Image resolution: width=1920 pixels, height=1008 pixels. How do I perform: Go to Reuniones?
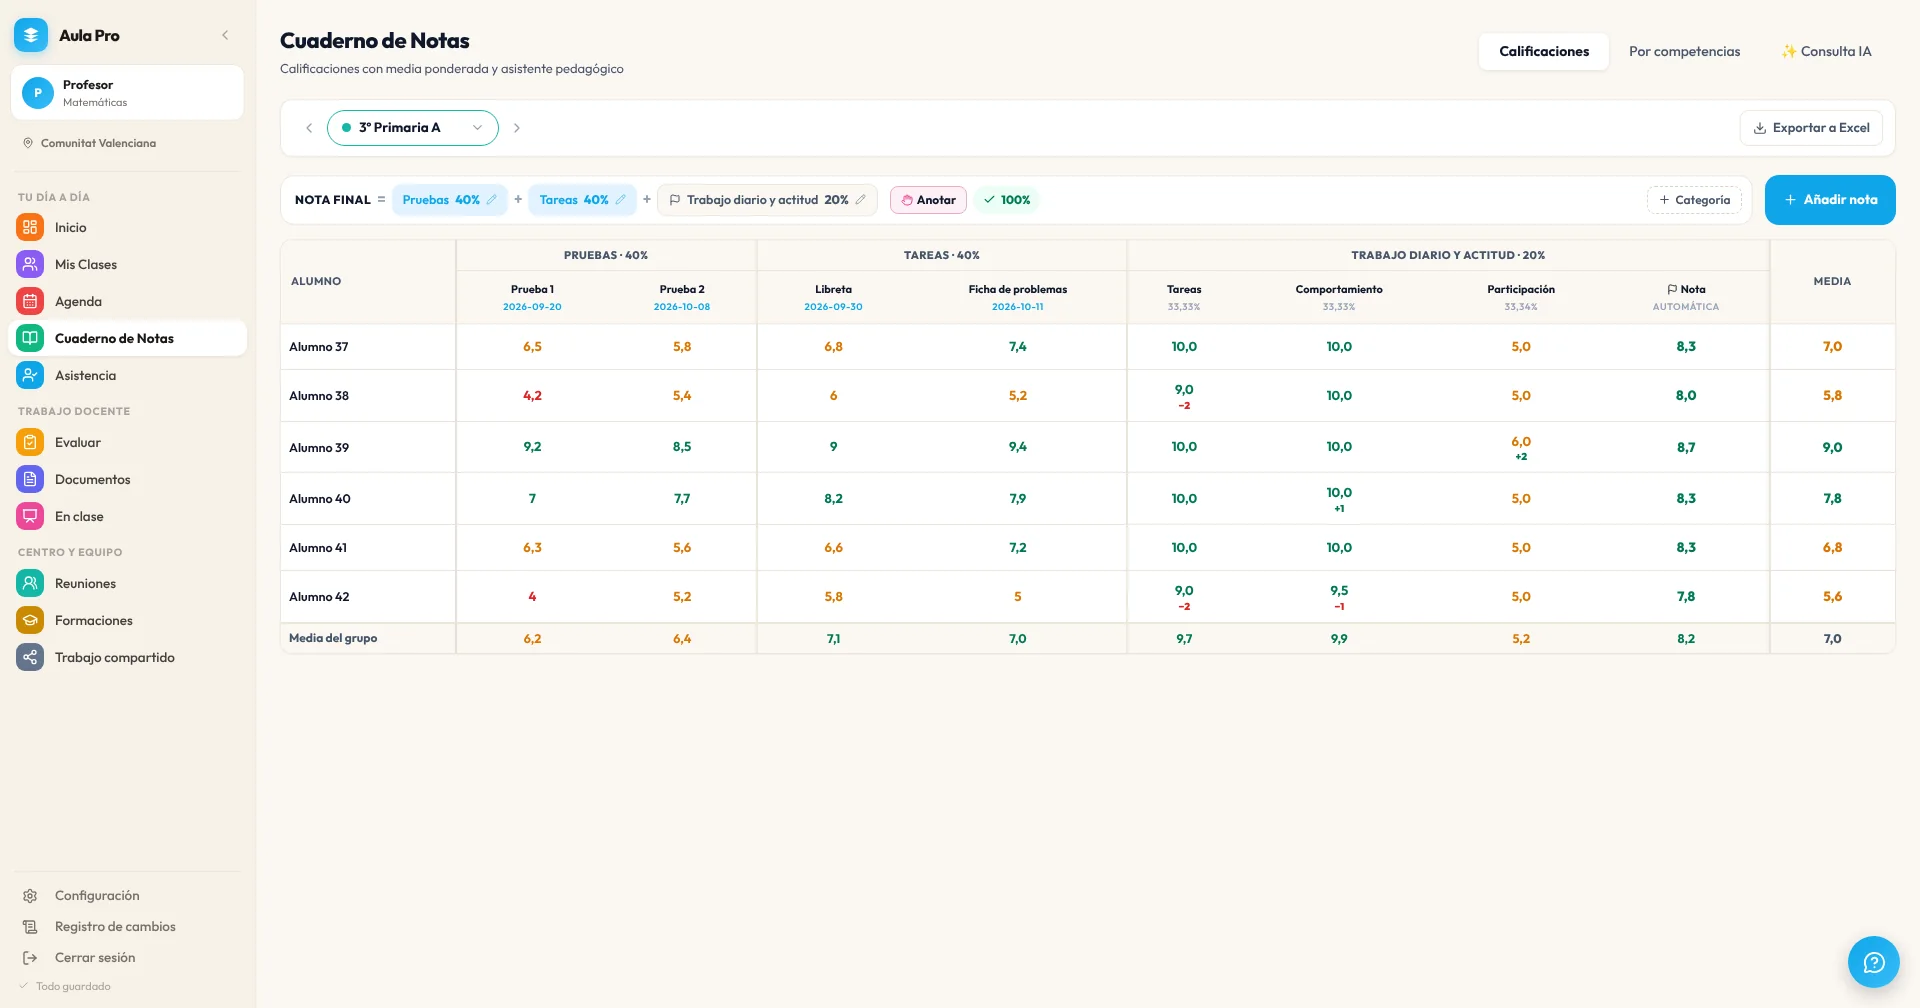(x=127, y=583)
